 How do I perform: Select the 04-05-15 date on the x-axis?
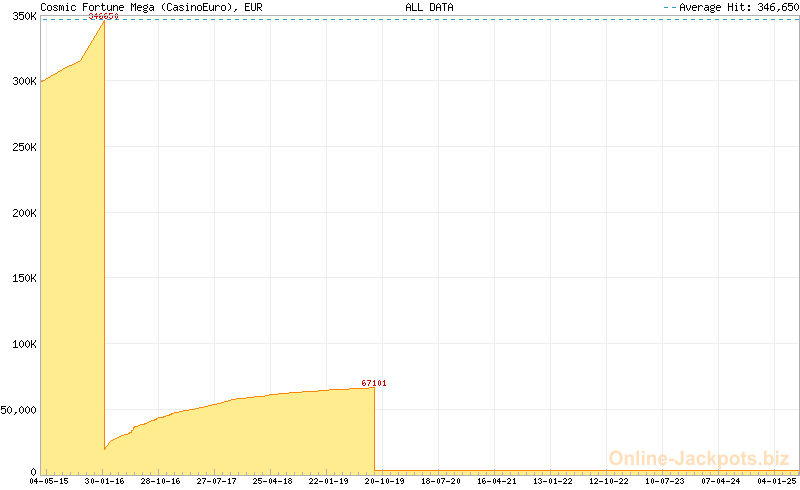[x=49, y=481]
